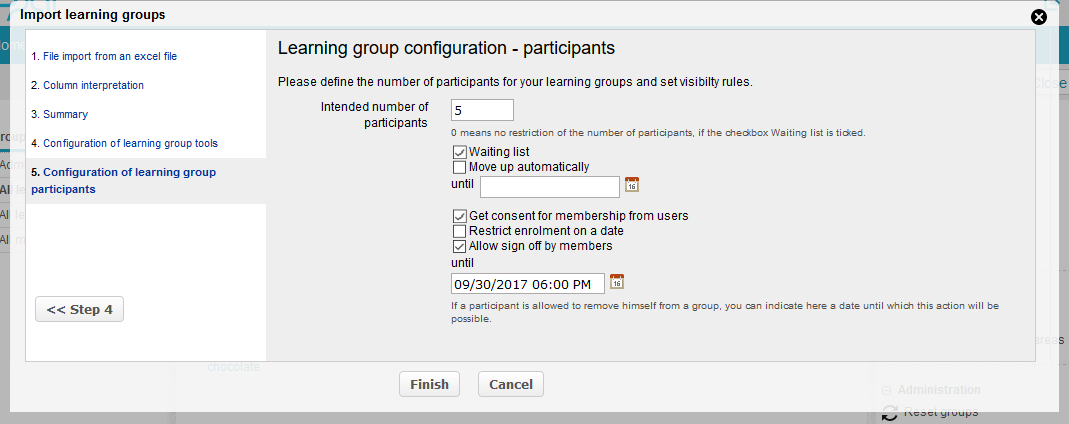Select Configuration of learning group participants step
Viewport: 1069px width, 424px height.
(123, 180)
